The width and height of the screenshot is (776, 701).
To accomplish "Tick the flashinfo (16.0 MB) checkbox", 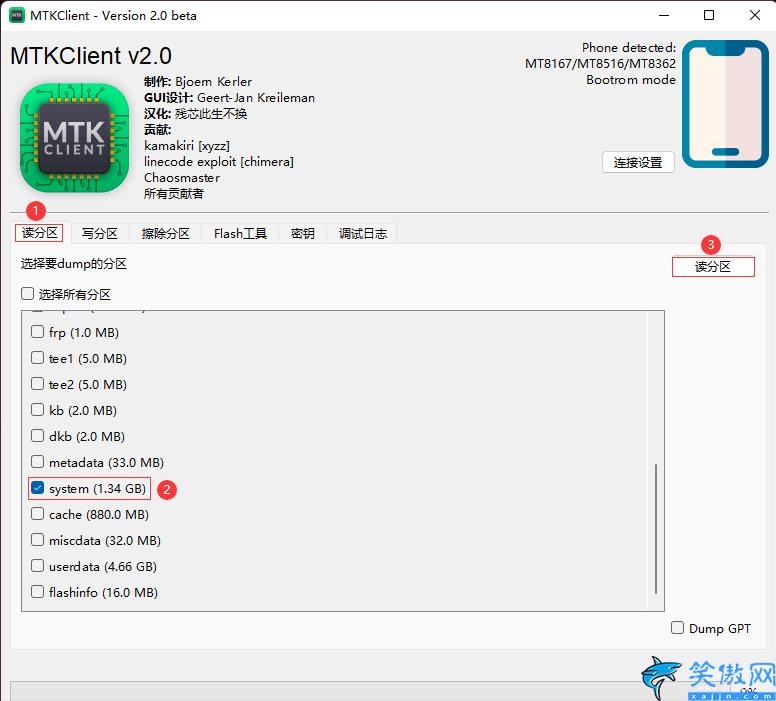I will click(x=37, y=592).
